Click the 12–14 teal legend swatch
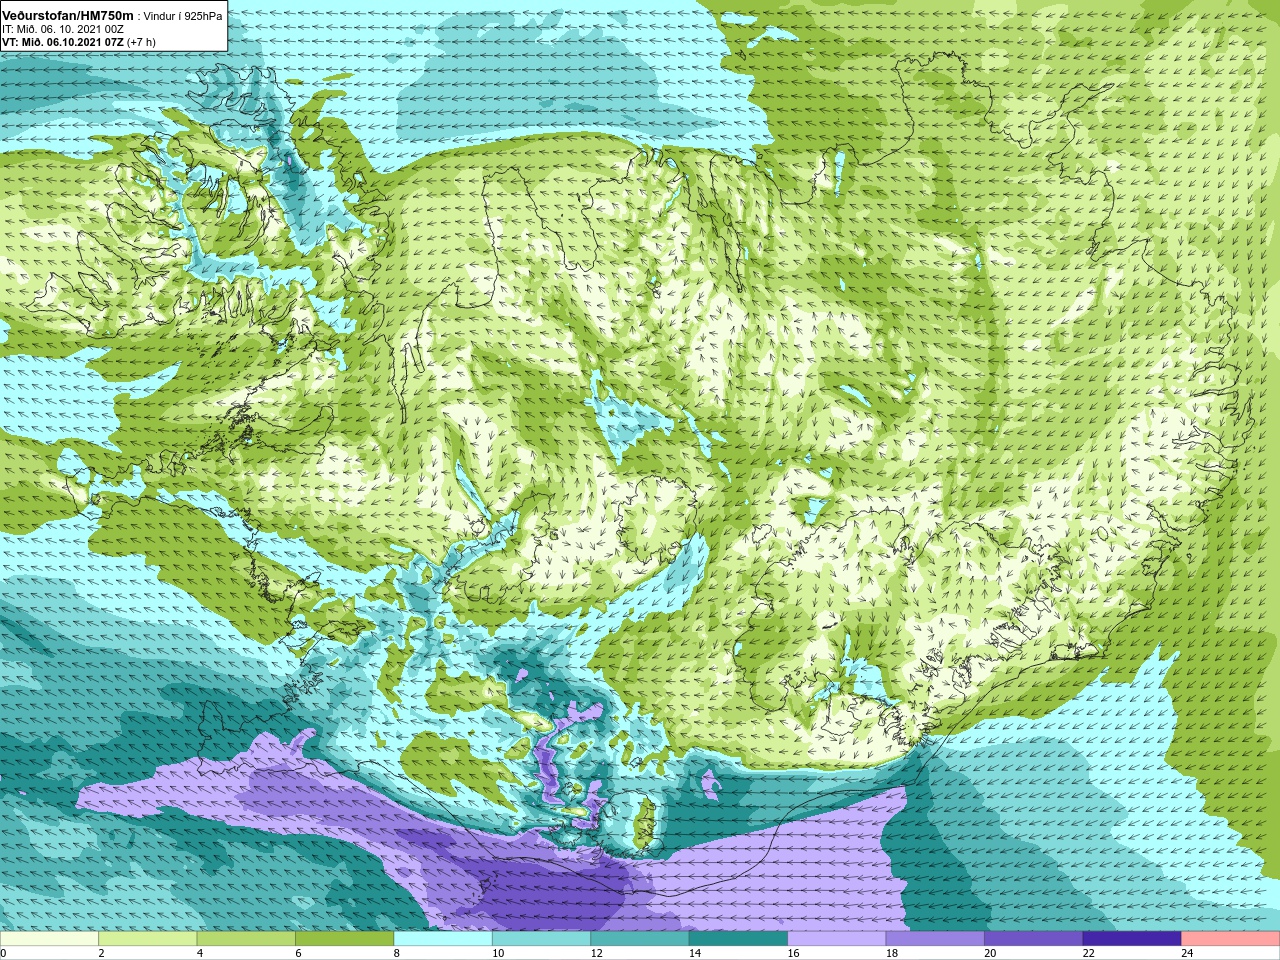This screenshot has width=1280, height=960. coord(640,939)
